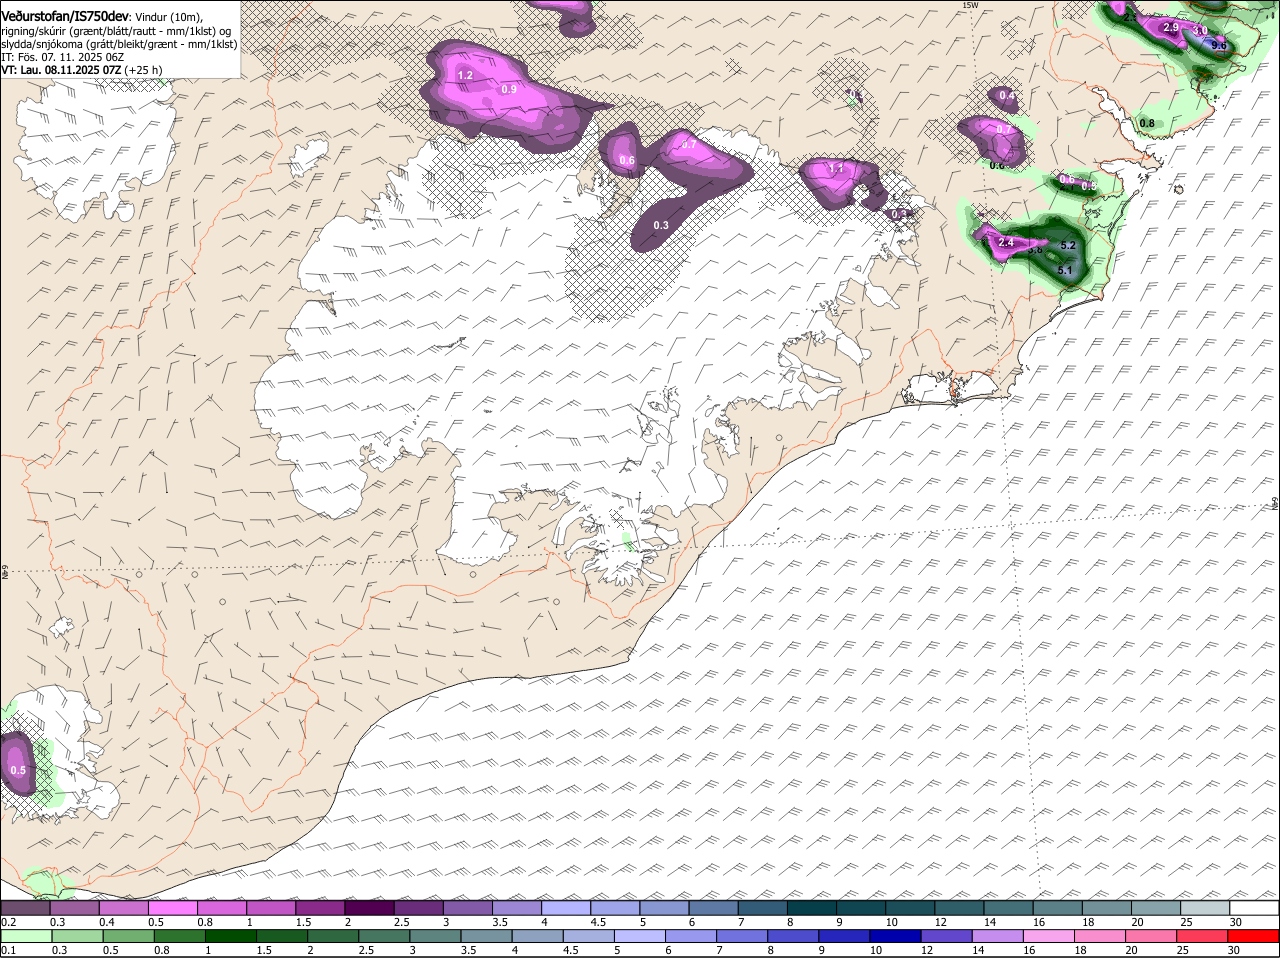Viewport: 1280px width, 958px height.
Task: Click the 1.1 value in the pink patch
Action: (837, 169)
